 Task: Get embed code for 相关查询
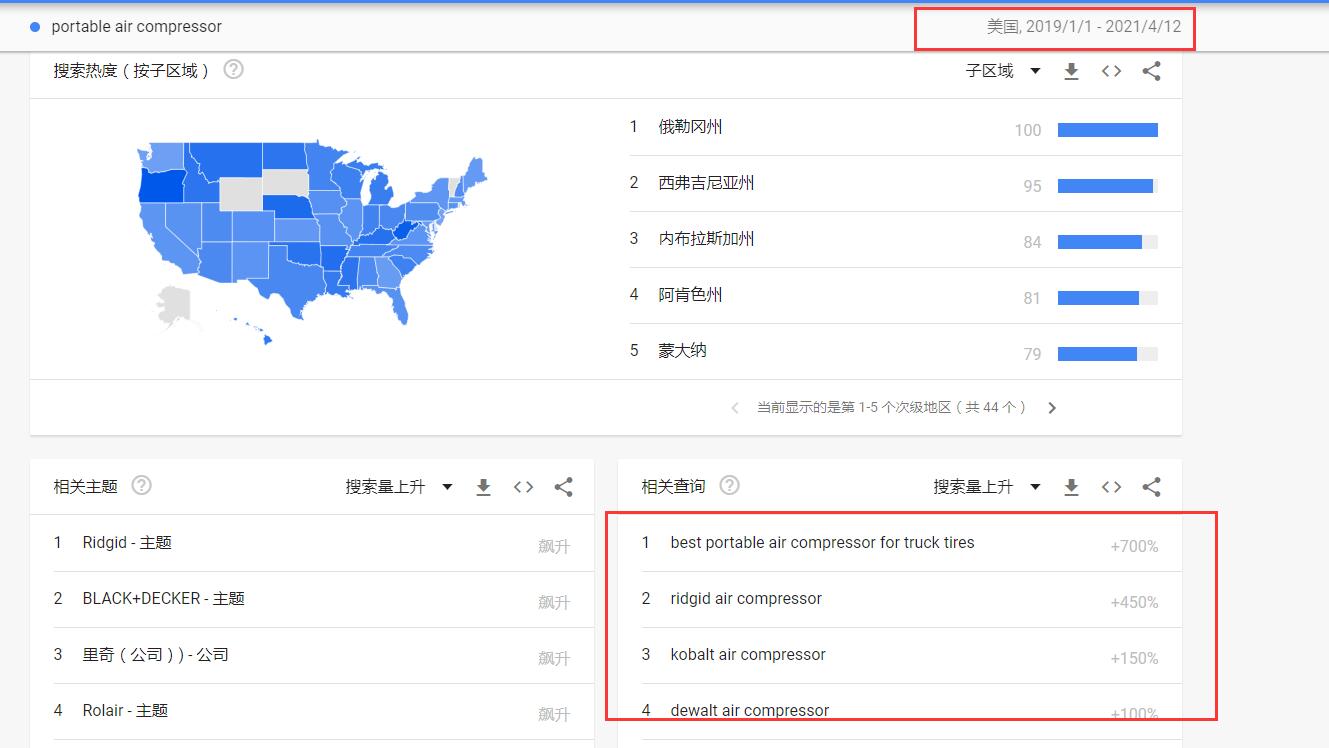[1111, 487]
